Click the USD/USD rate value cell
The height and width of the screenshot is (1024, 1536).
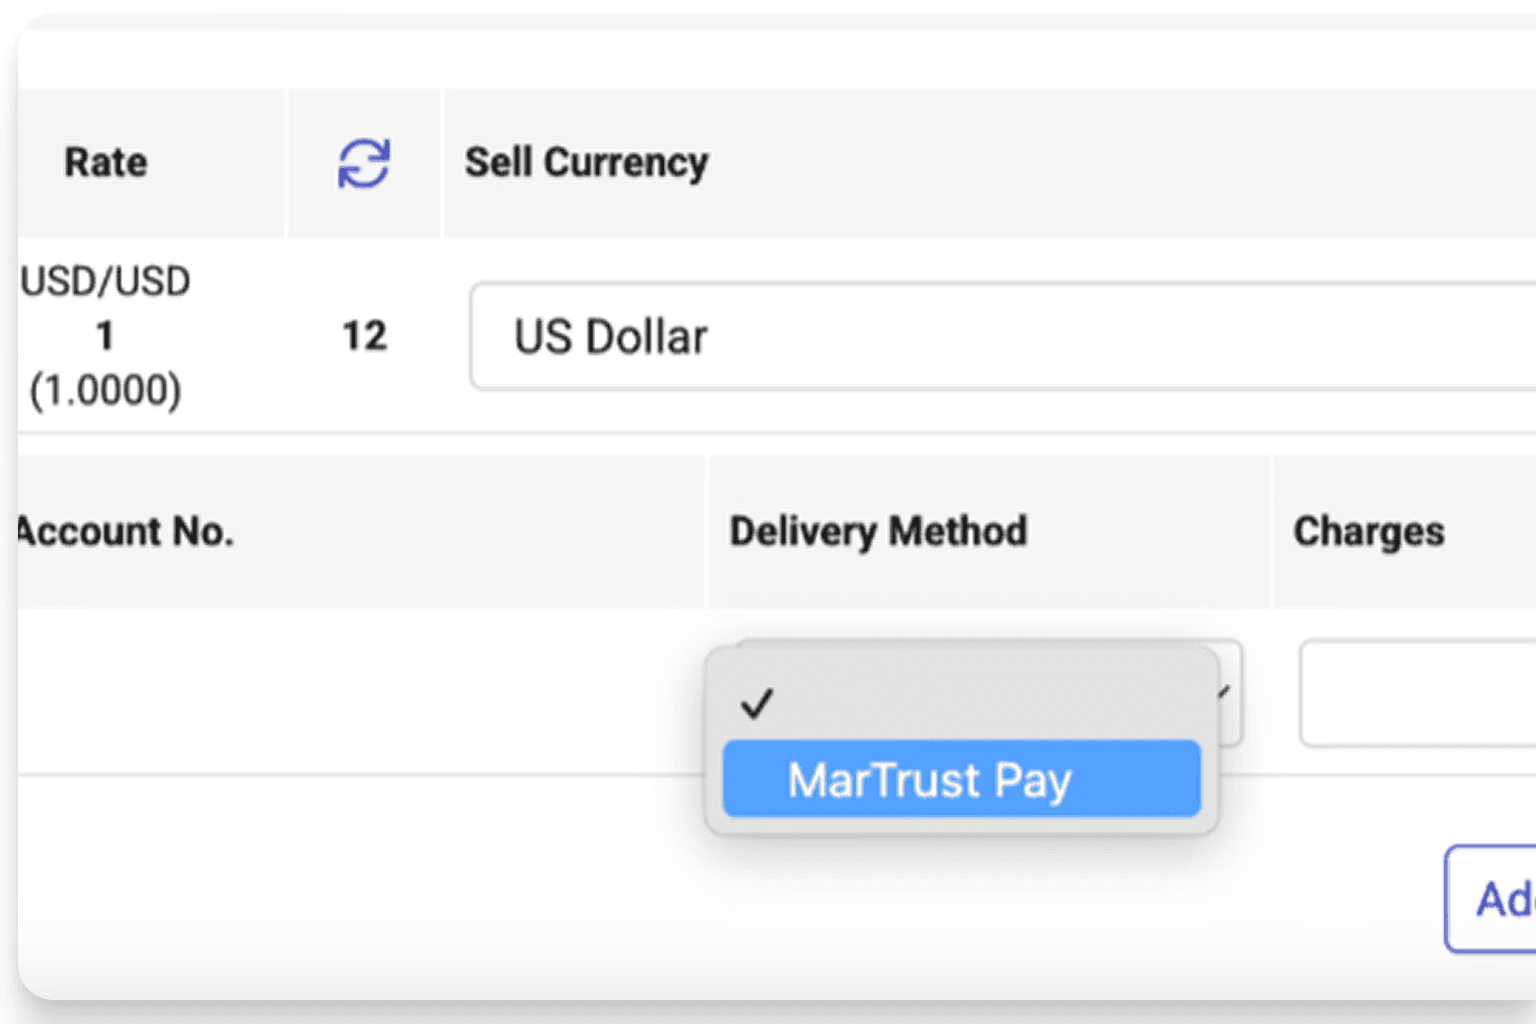pos(105,335)
